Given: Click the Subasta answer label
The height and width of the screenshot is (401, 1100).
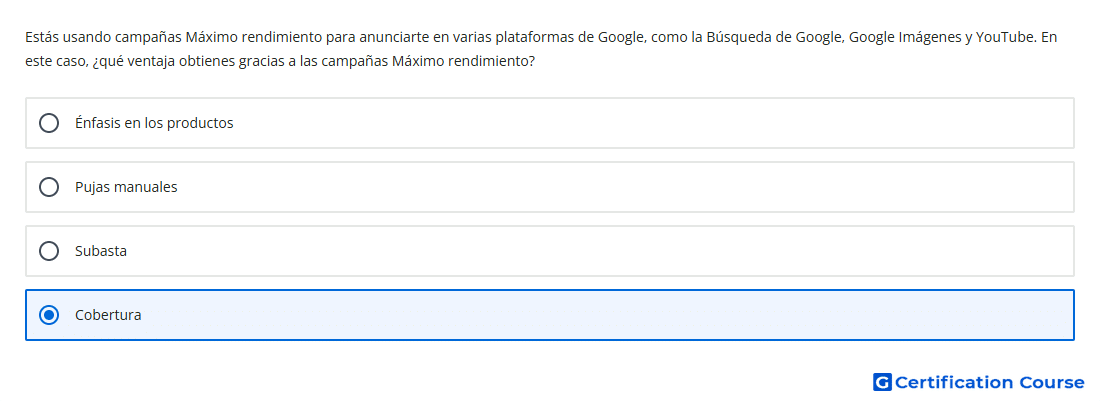Looking at the screenshot, I should click(x=101, y=251).
